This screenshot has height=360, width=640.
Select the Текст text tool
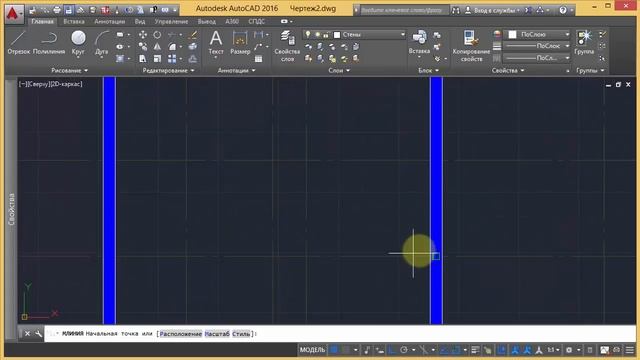[216, 43]
